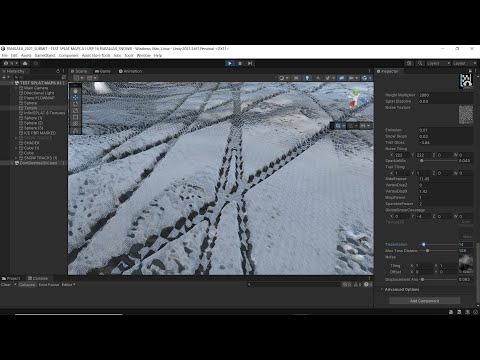Screen dimensions: 480x360
Task: Open the File menu
Action: coord(5,55)
